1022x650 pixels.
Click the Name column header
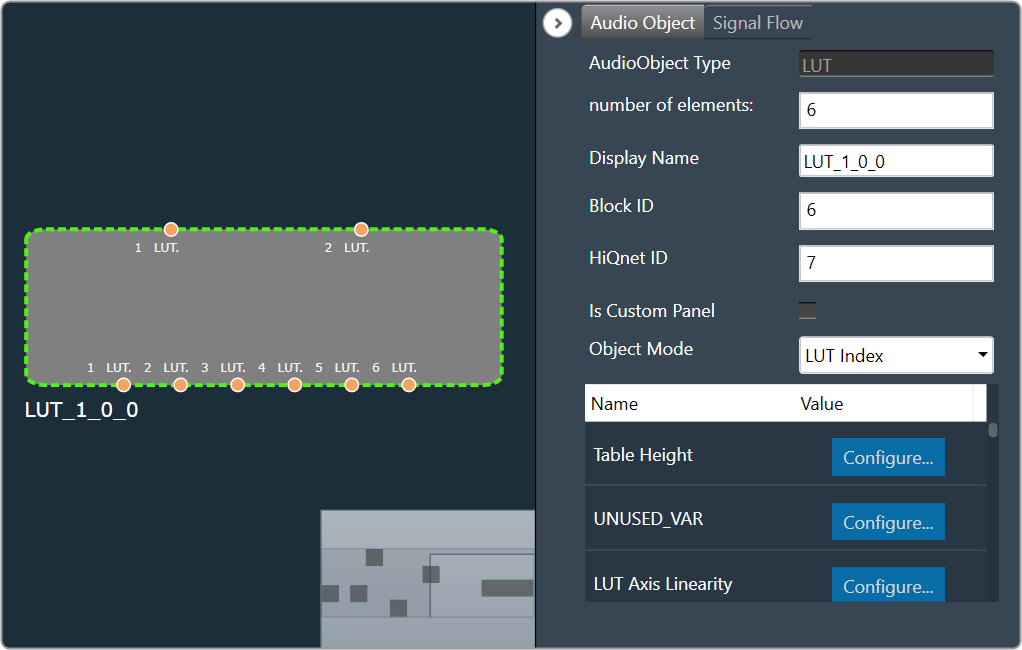(614, 404)
